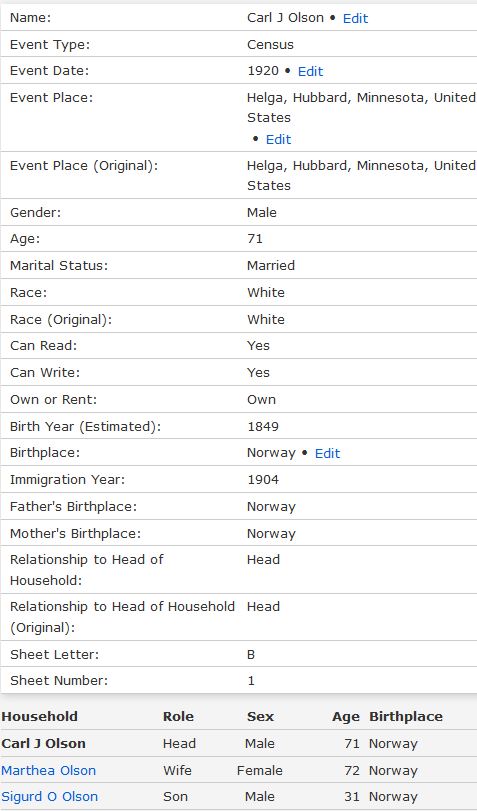Click the Father's Birthplace Norway value
Image resolution: width=477 pixels, height=811 pixels.
[x=271, y=507]
